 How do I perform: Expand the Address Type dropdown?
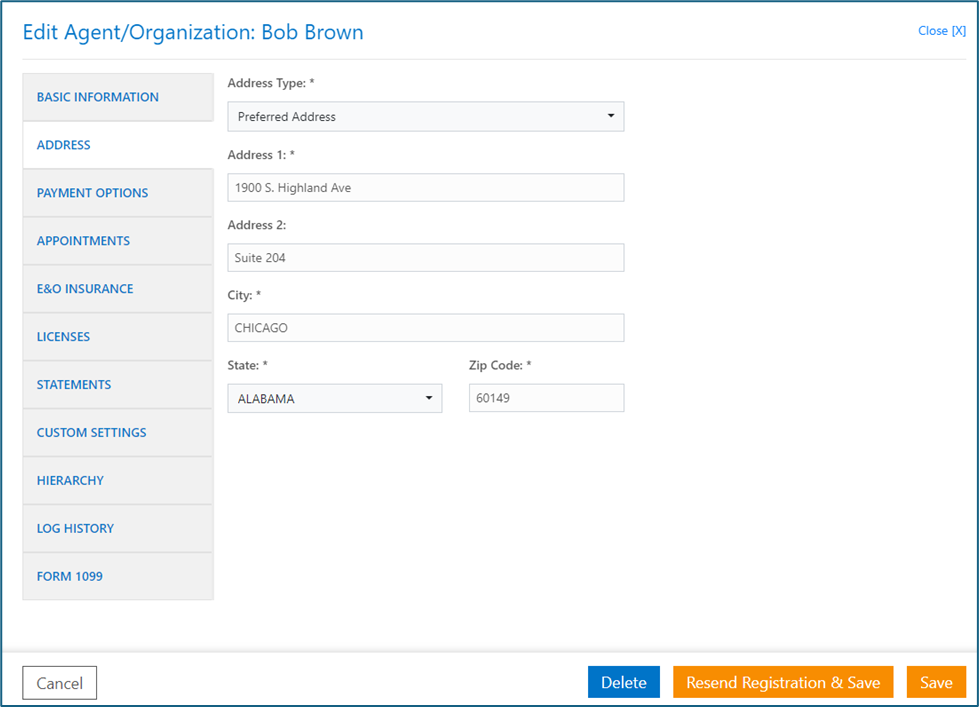click(x=426, y=117)
